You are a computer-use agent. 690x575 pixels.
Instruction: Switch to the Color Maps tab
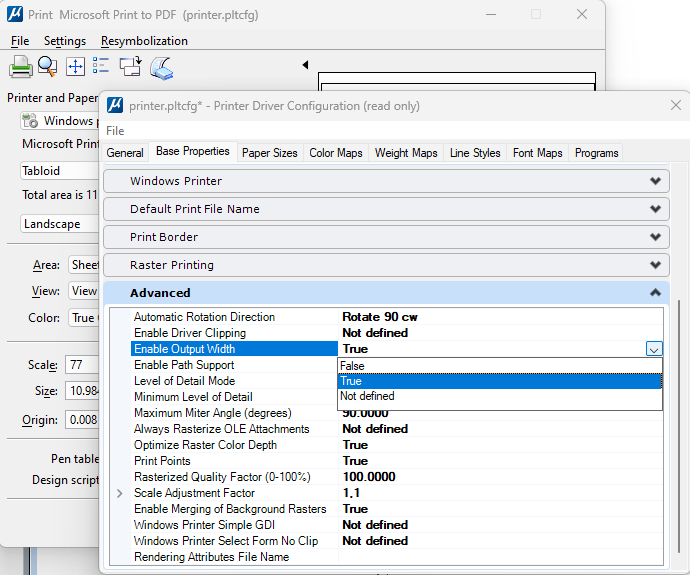335,153
